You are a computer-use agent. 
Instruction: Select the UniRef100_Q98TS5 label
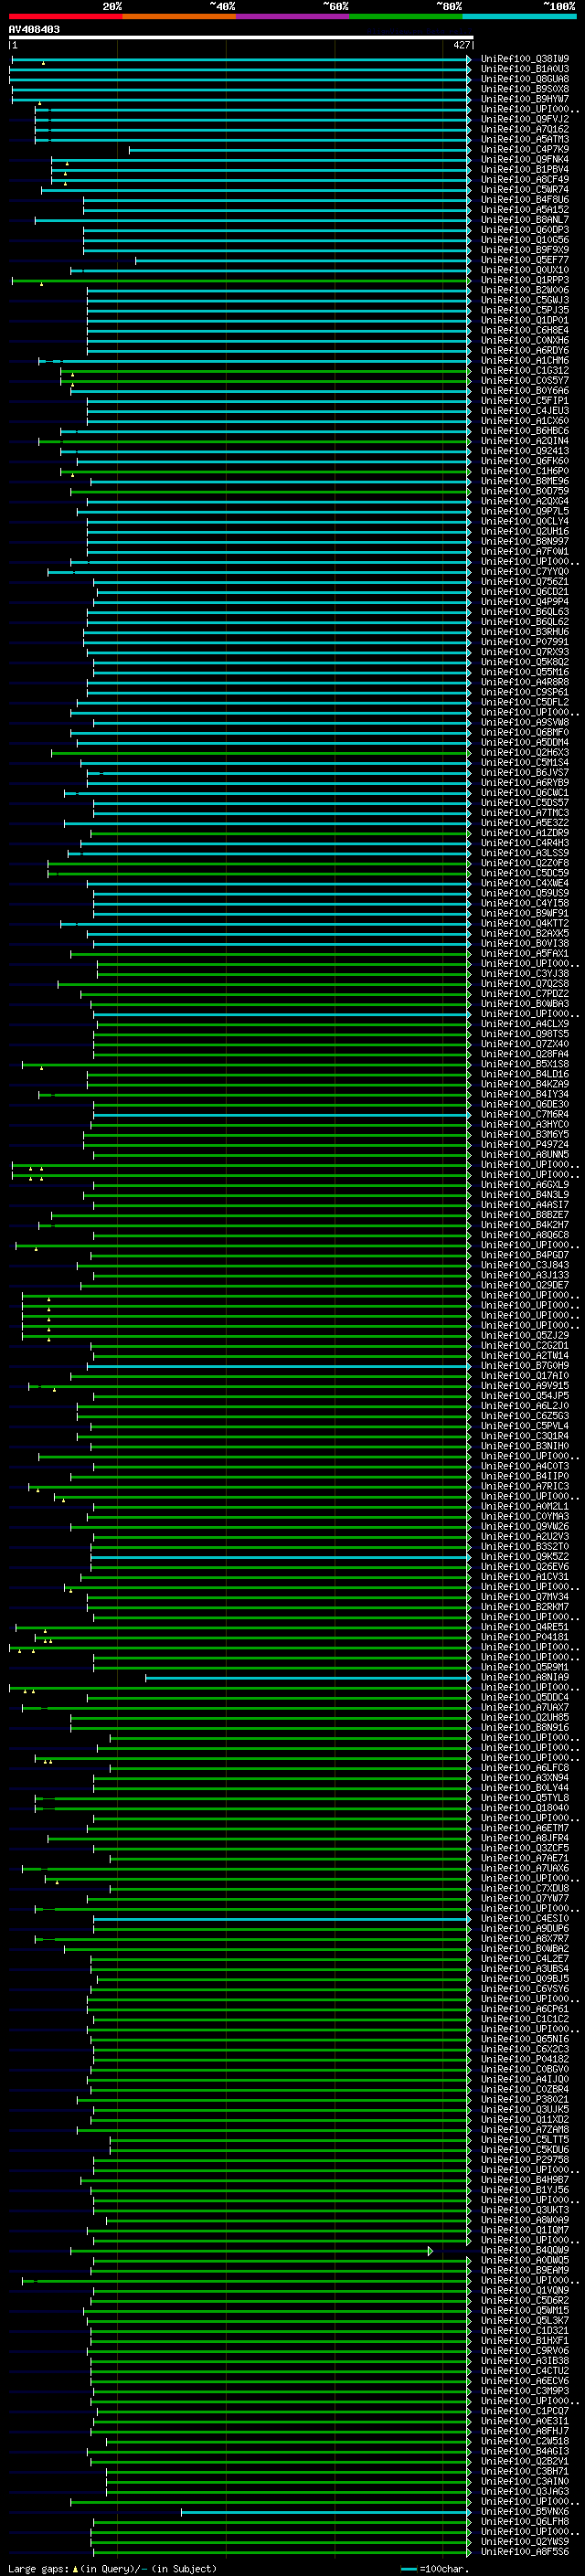(525, 1034)
